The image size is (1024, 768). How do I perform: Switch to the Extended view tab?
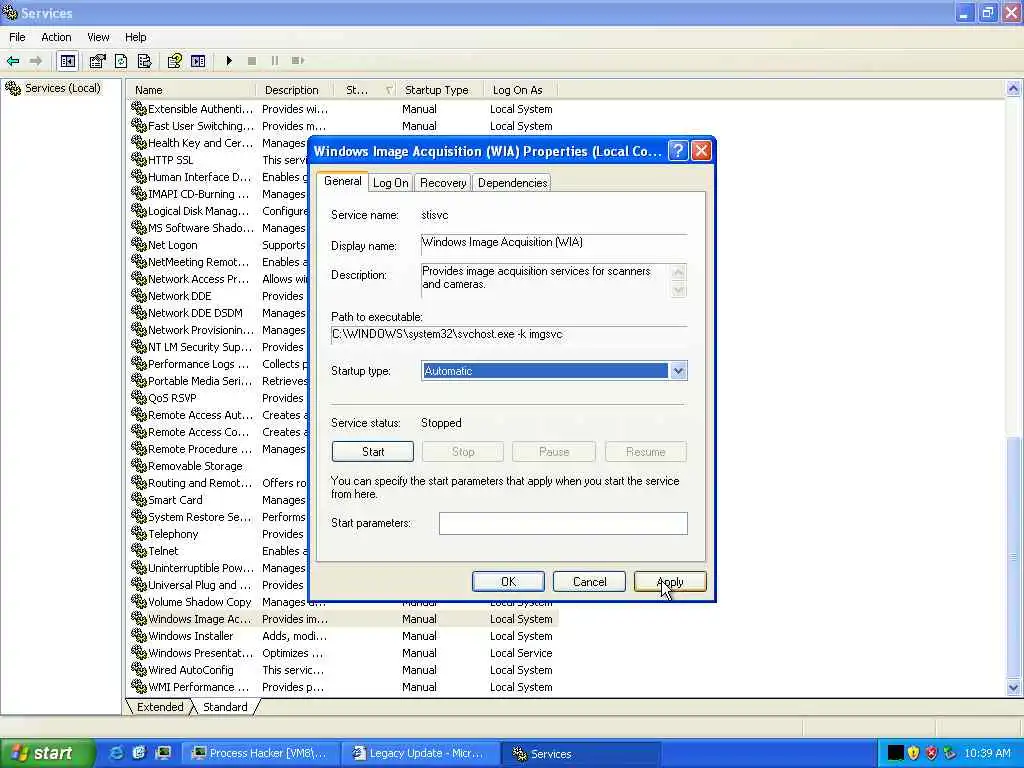160,707
